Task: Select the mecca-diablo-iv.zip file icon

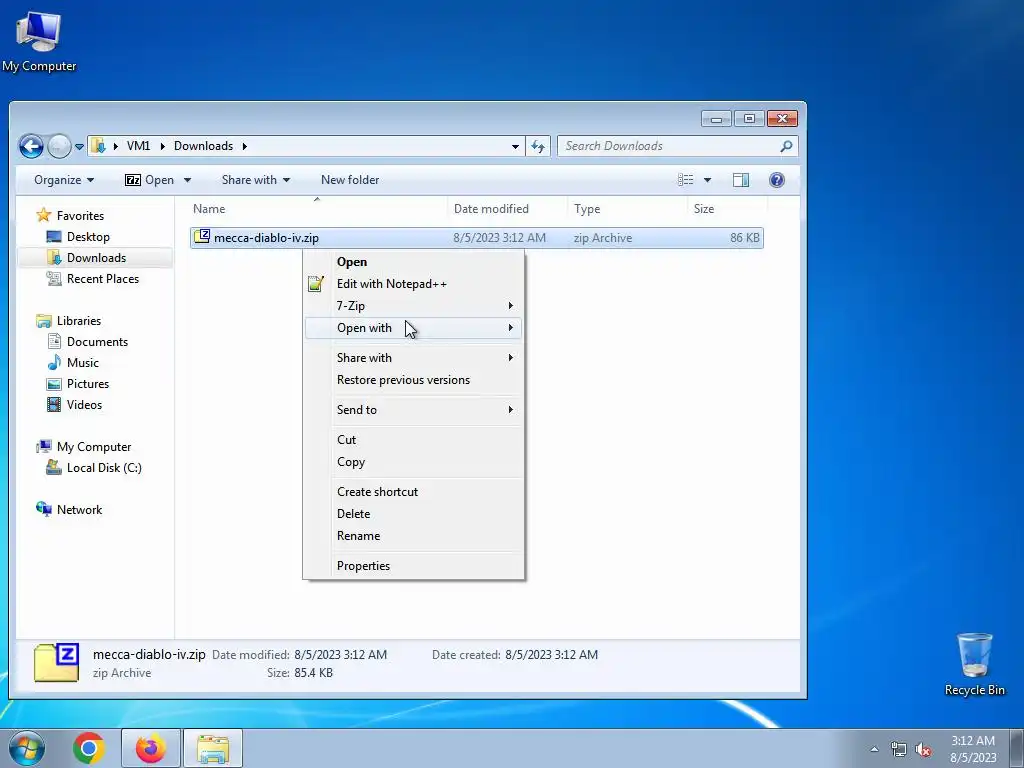Action: tap(202, 236)
